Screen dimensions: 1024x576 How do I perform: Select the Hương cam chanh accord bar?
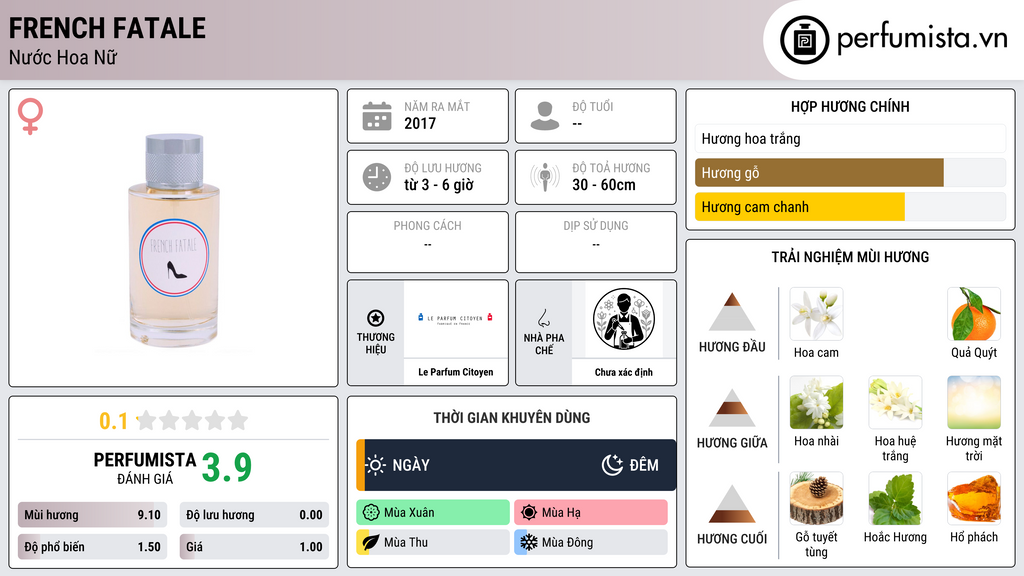pyautogui.click(x=850, y=207)
